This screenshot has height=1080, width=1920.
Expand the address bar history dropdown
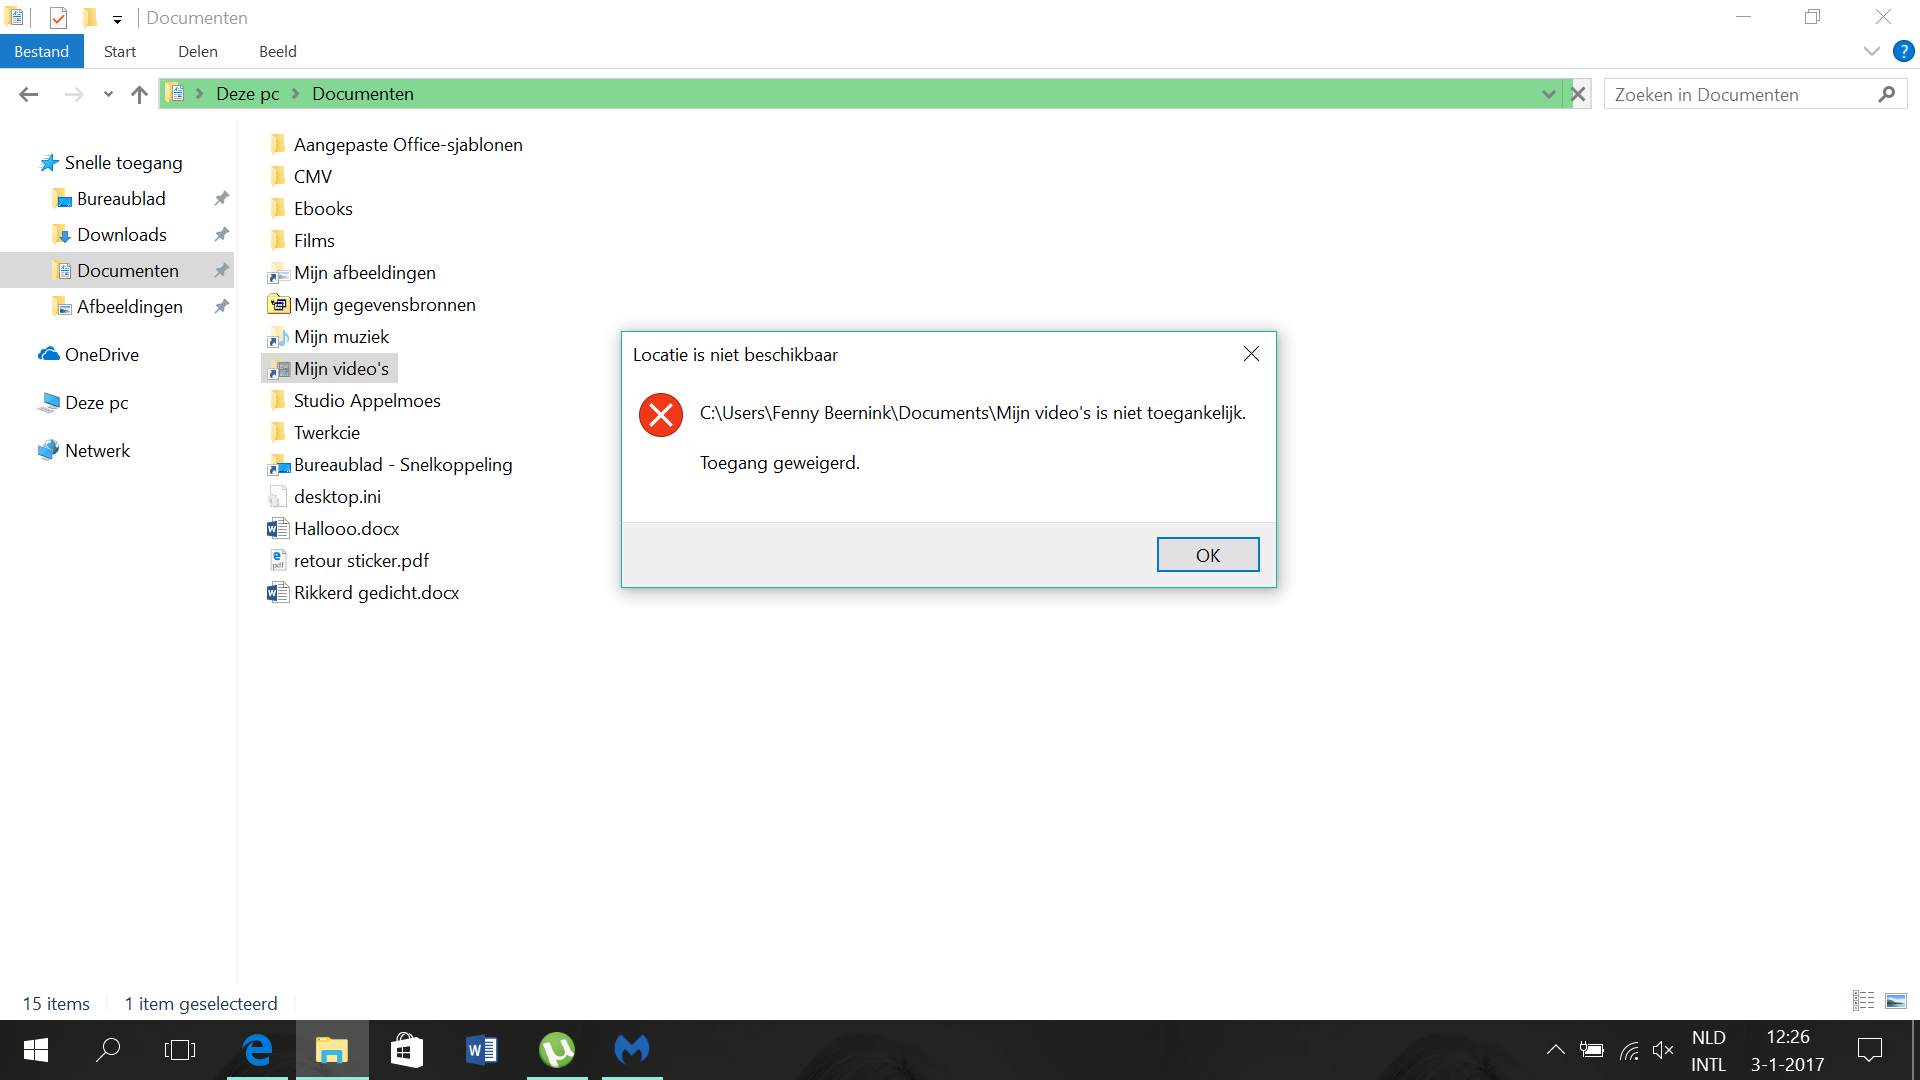pyautogui.click(x=1548, y=94)
